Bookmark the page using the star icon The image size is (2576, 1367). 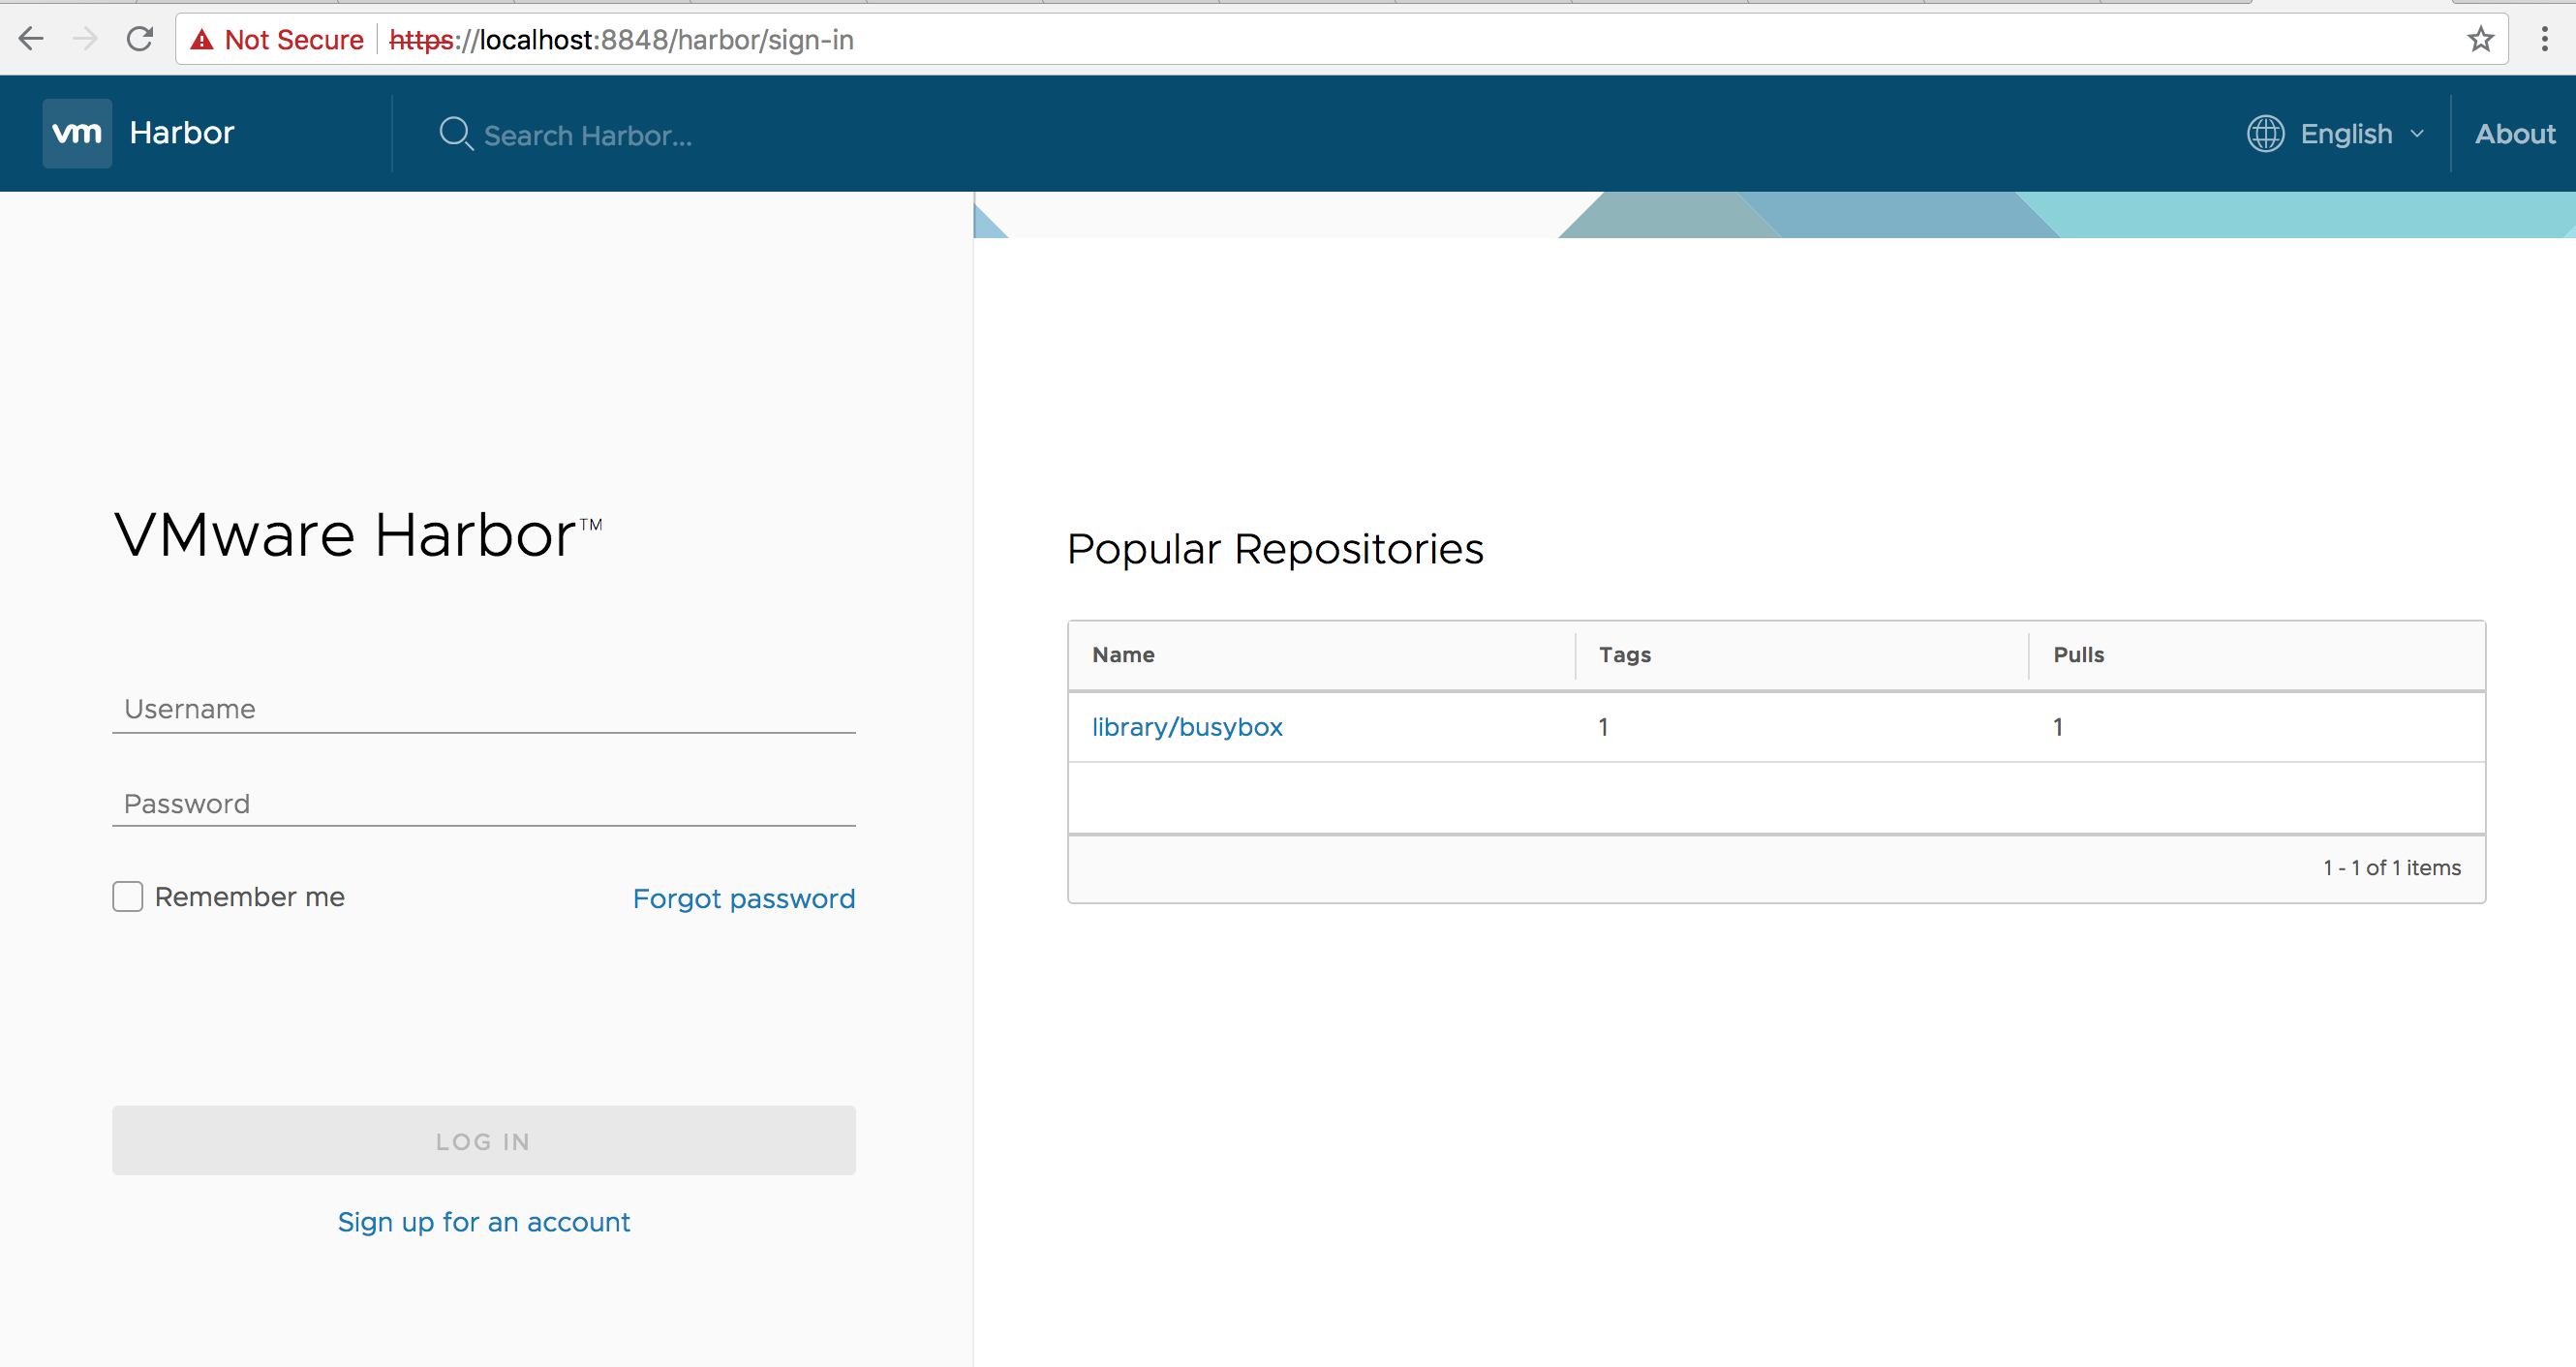[2480, 40]
